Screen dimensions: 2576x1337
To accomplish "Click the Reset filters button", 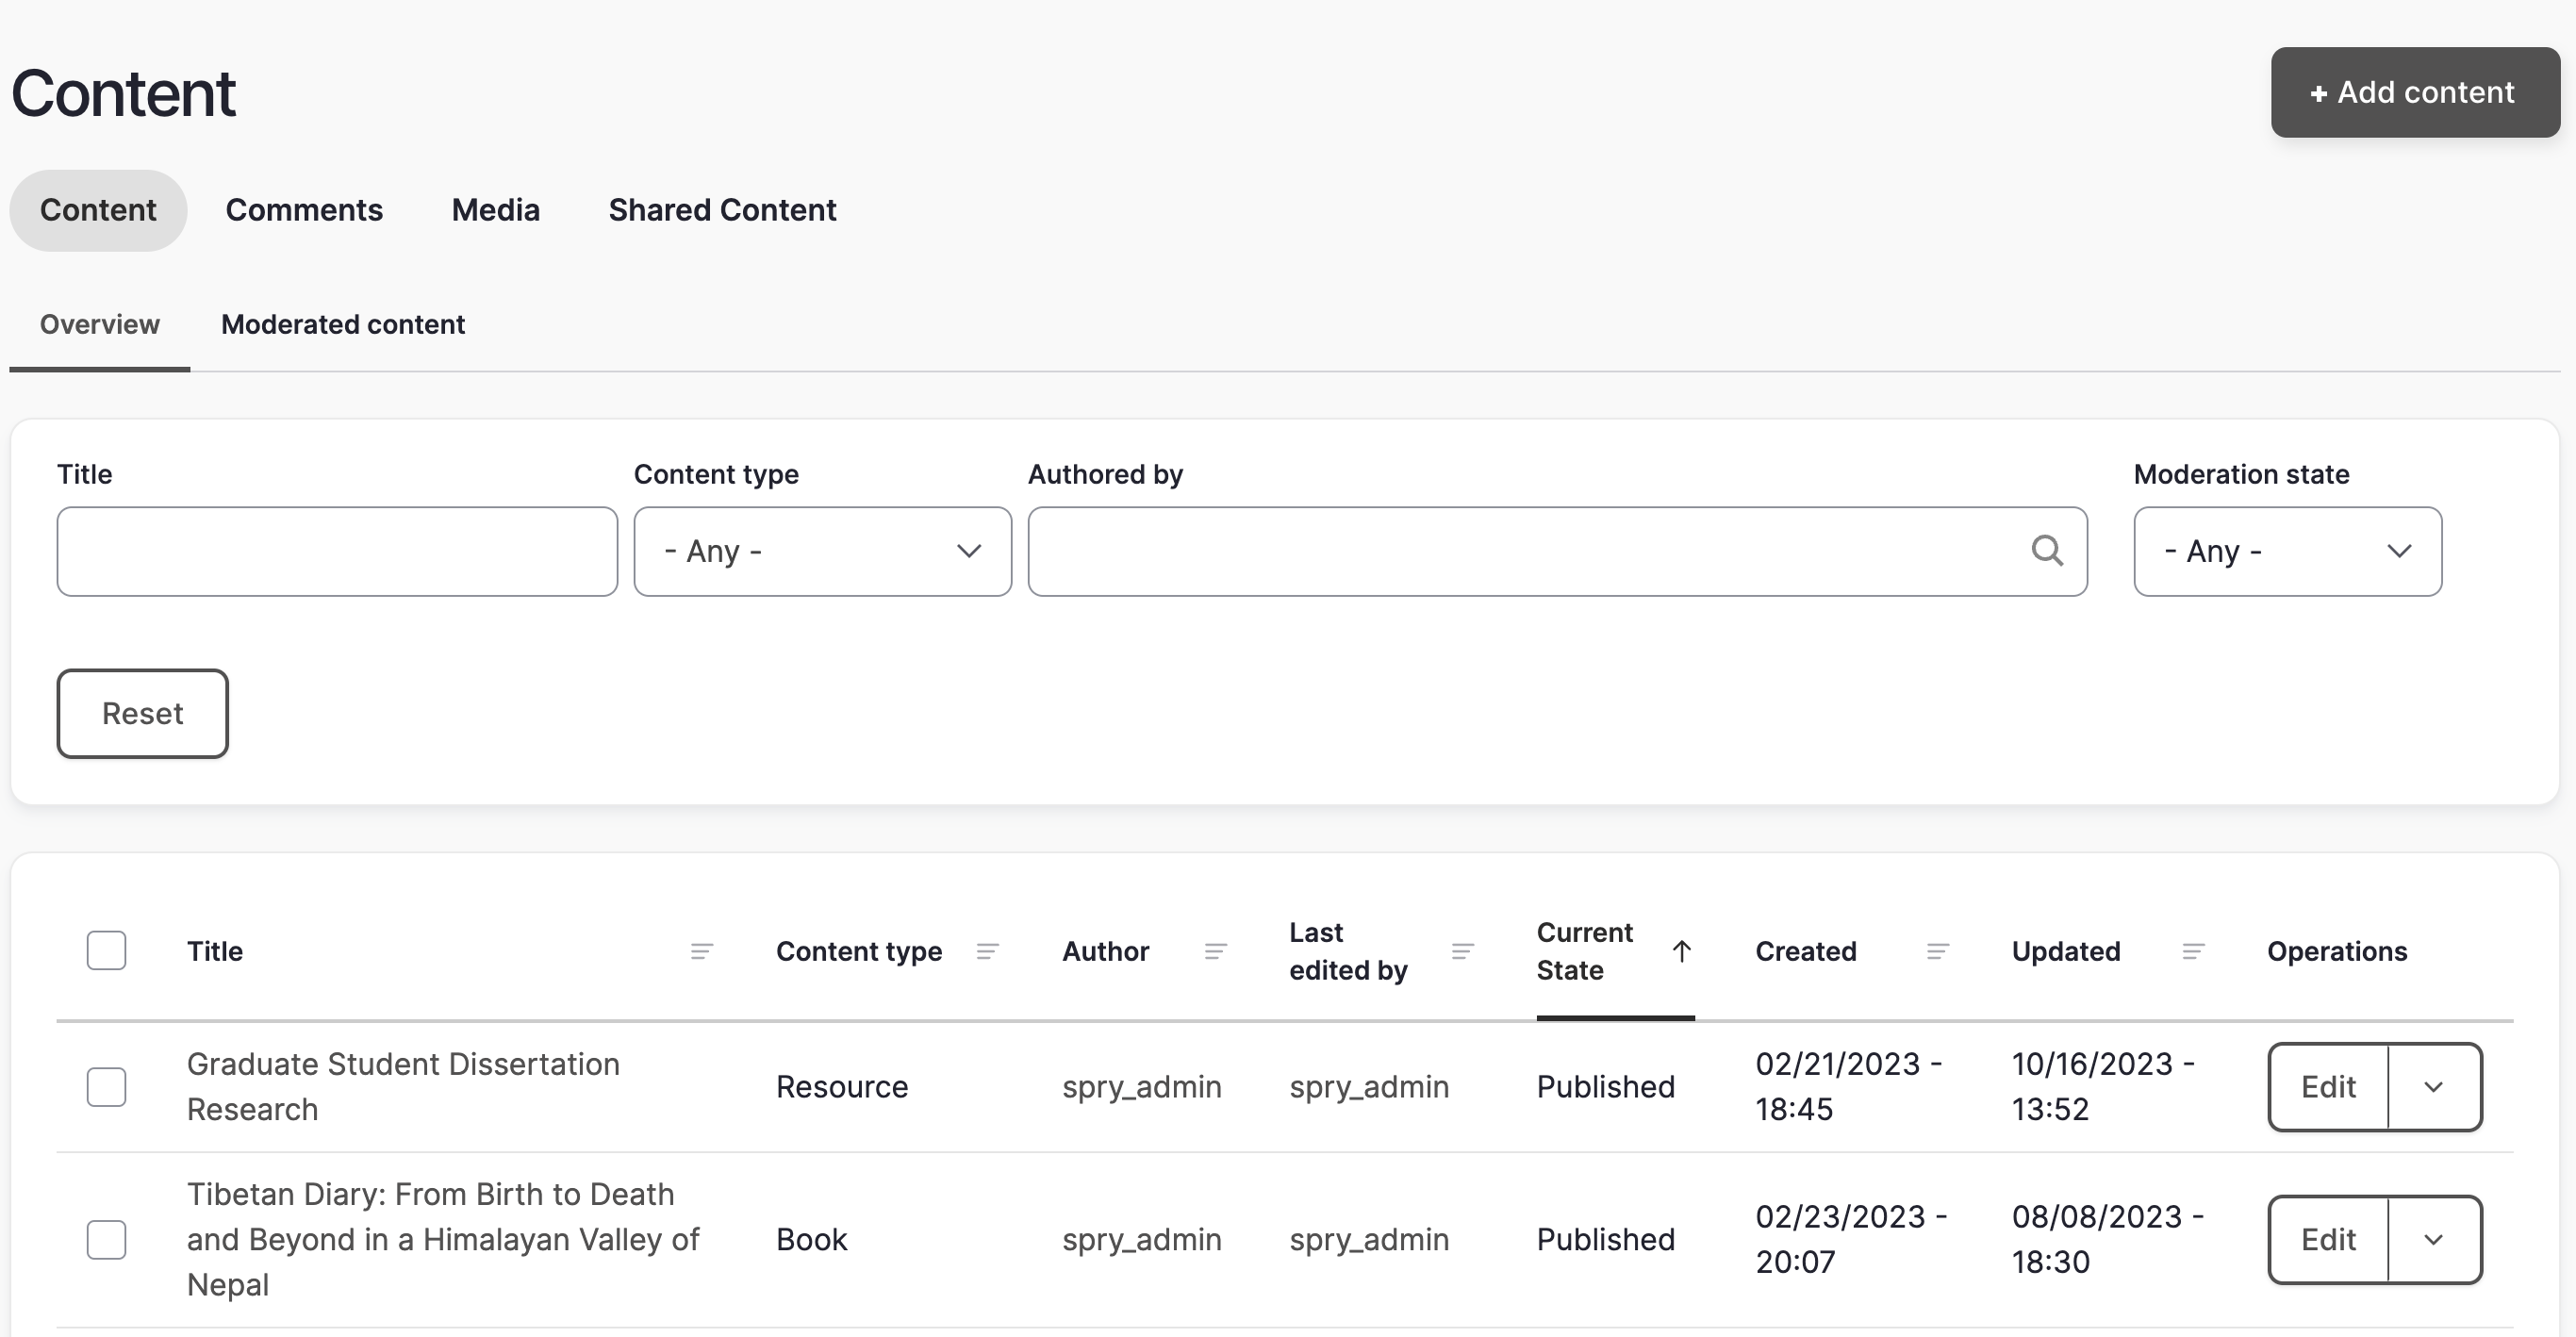I will tap(142, 714).
